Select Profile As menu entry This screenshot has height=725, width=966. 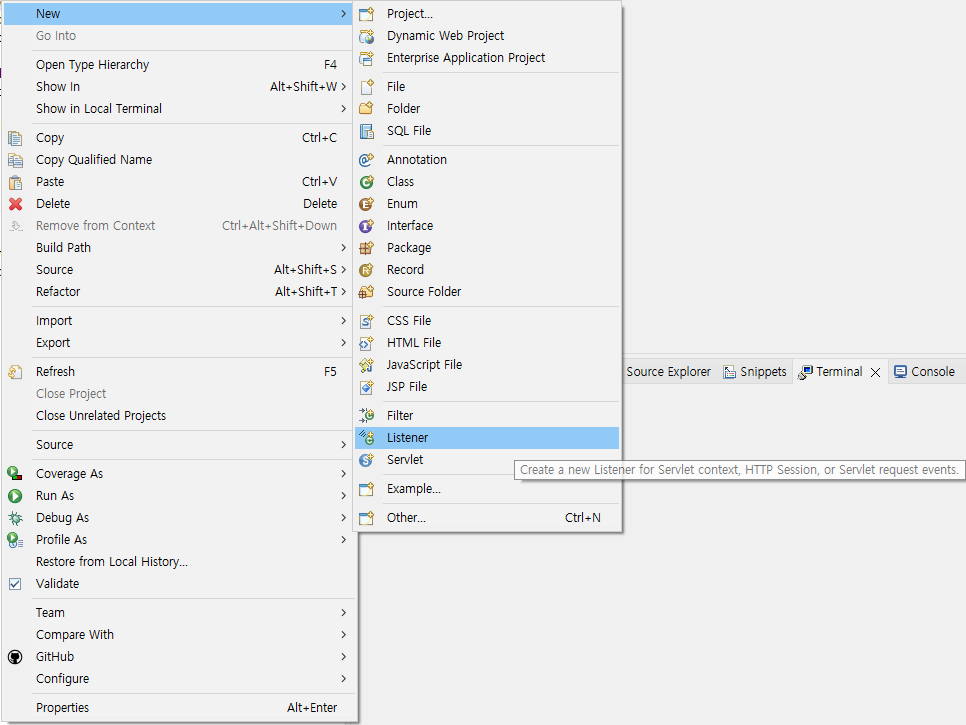pos(179,540)
